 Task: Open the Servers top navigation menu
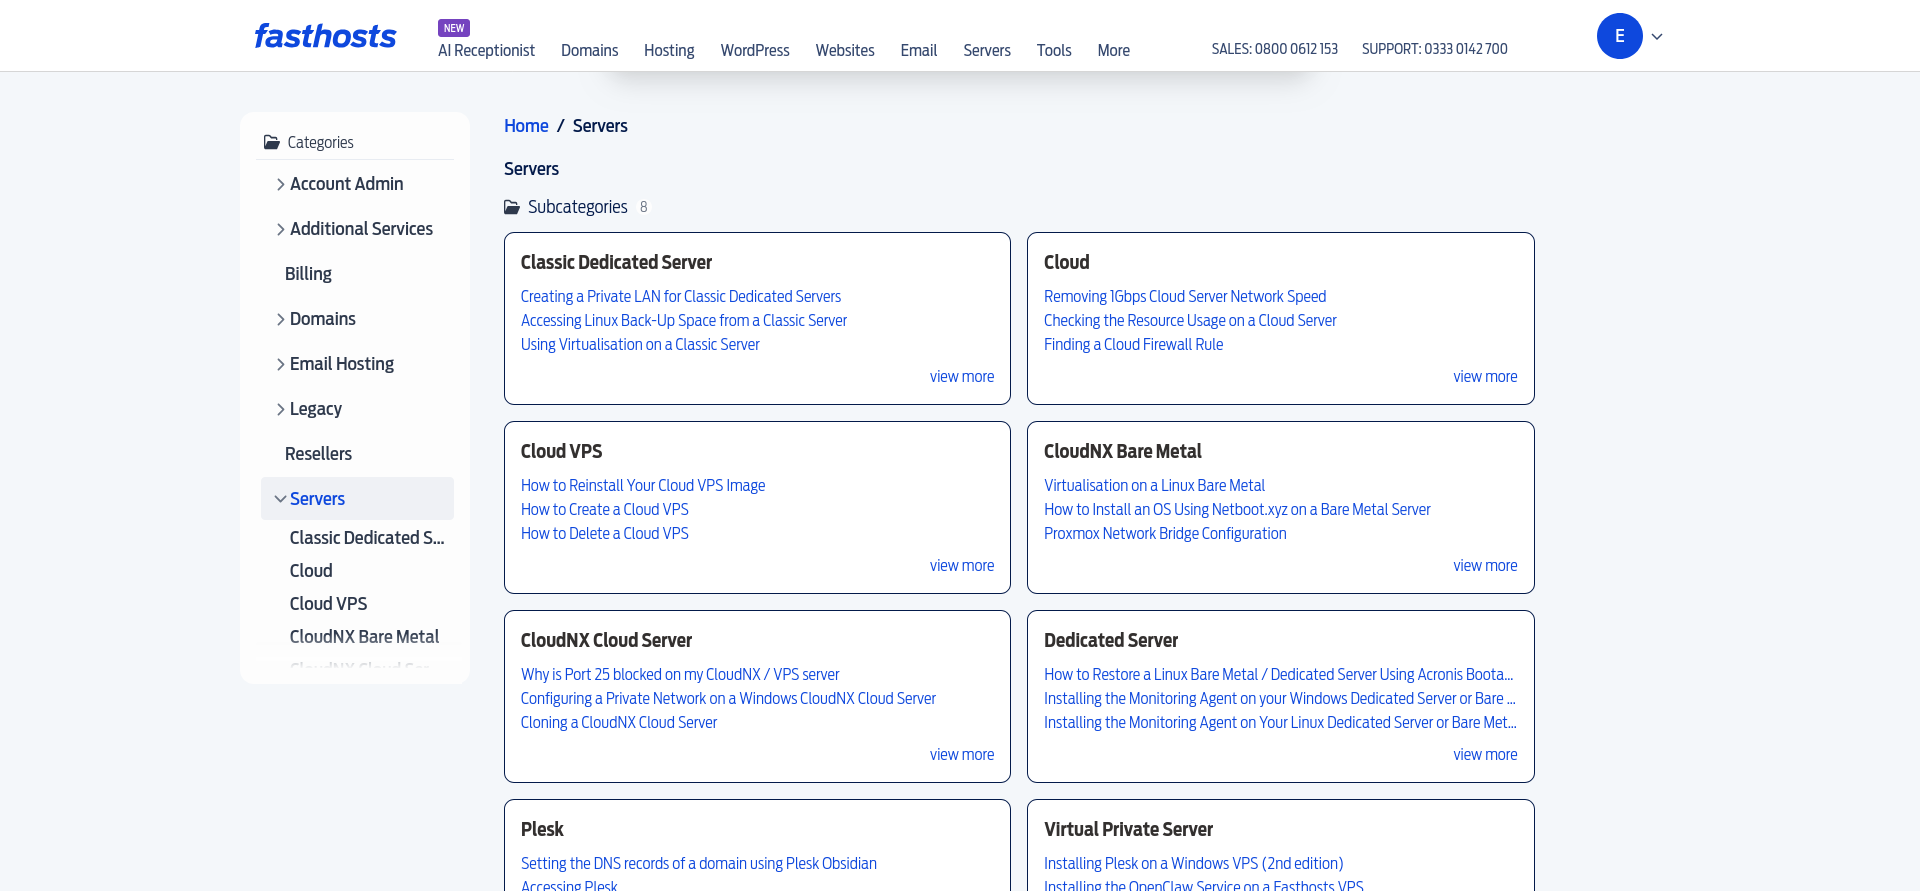[987, 50]
